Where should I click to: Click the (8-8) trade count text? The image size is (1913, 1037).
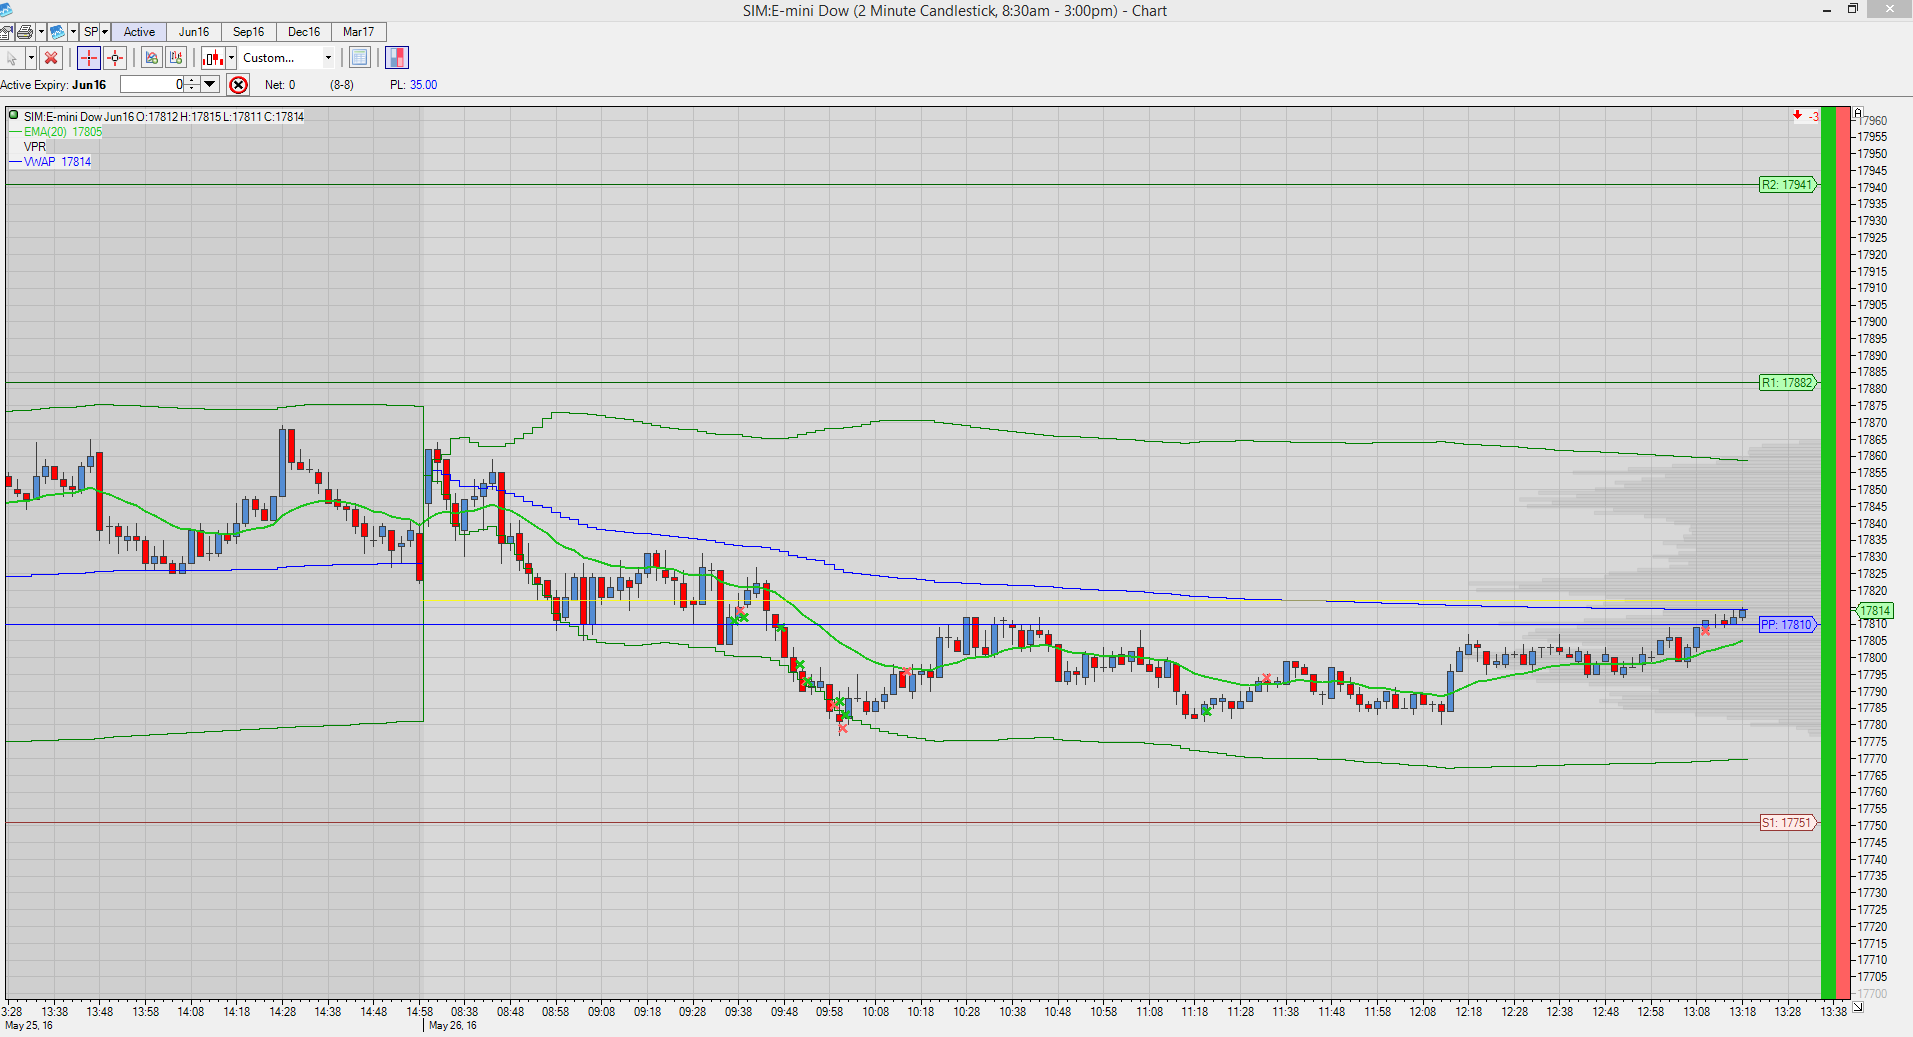tap(342, 85)
